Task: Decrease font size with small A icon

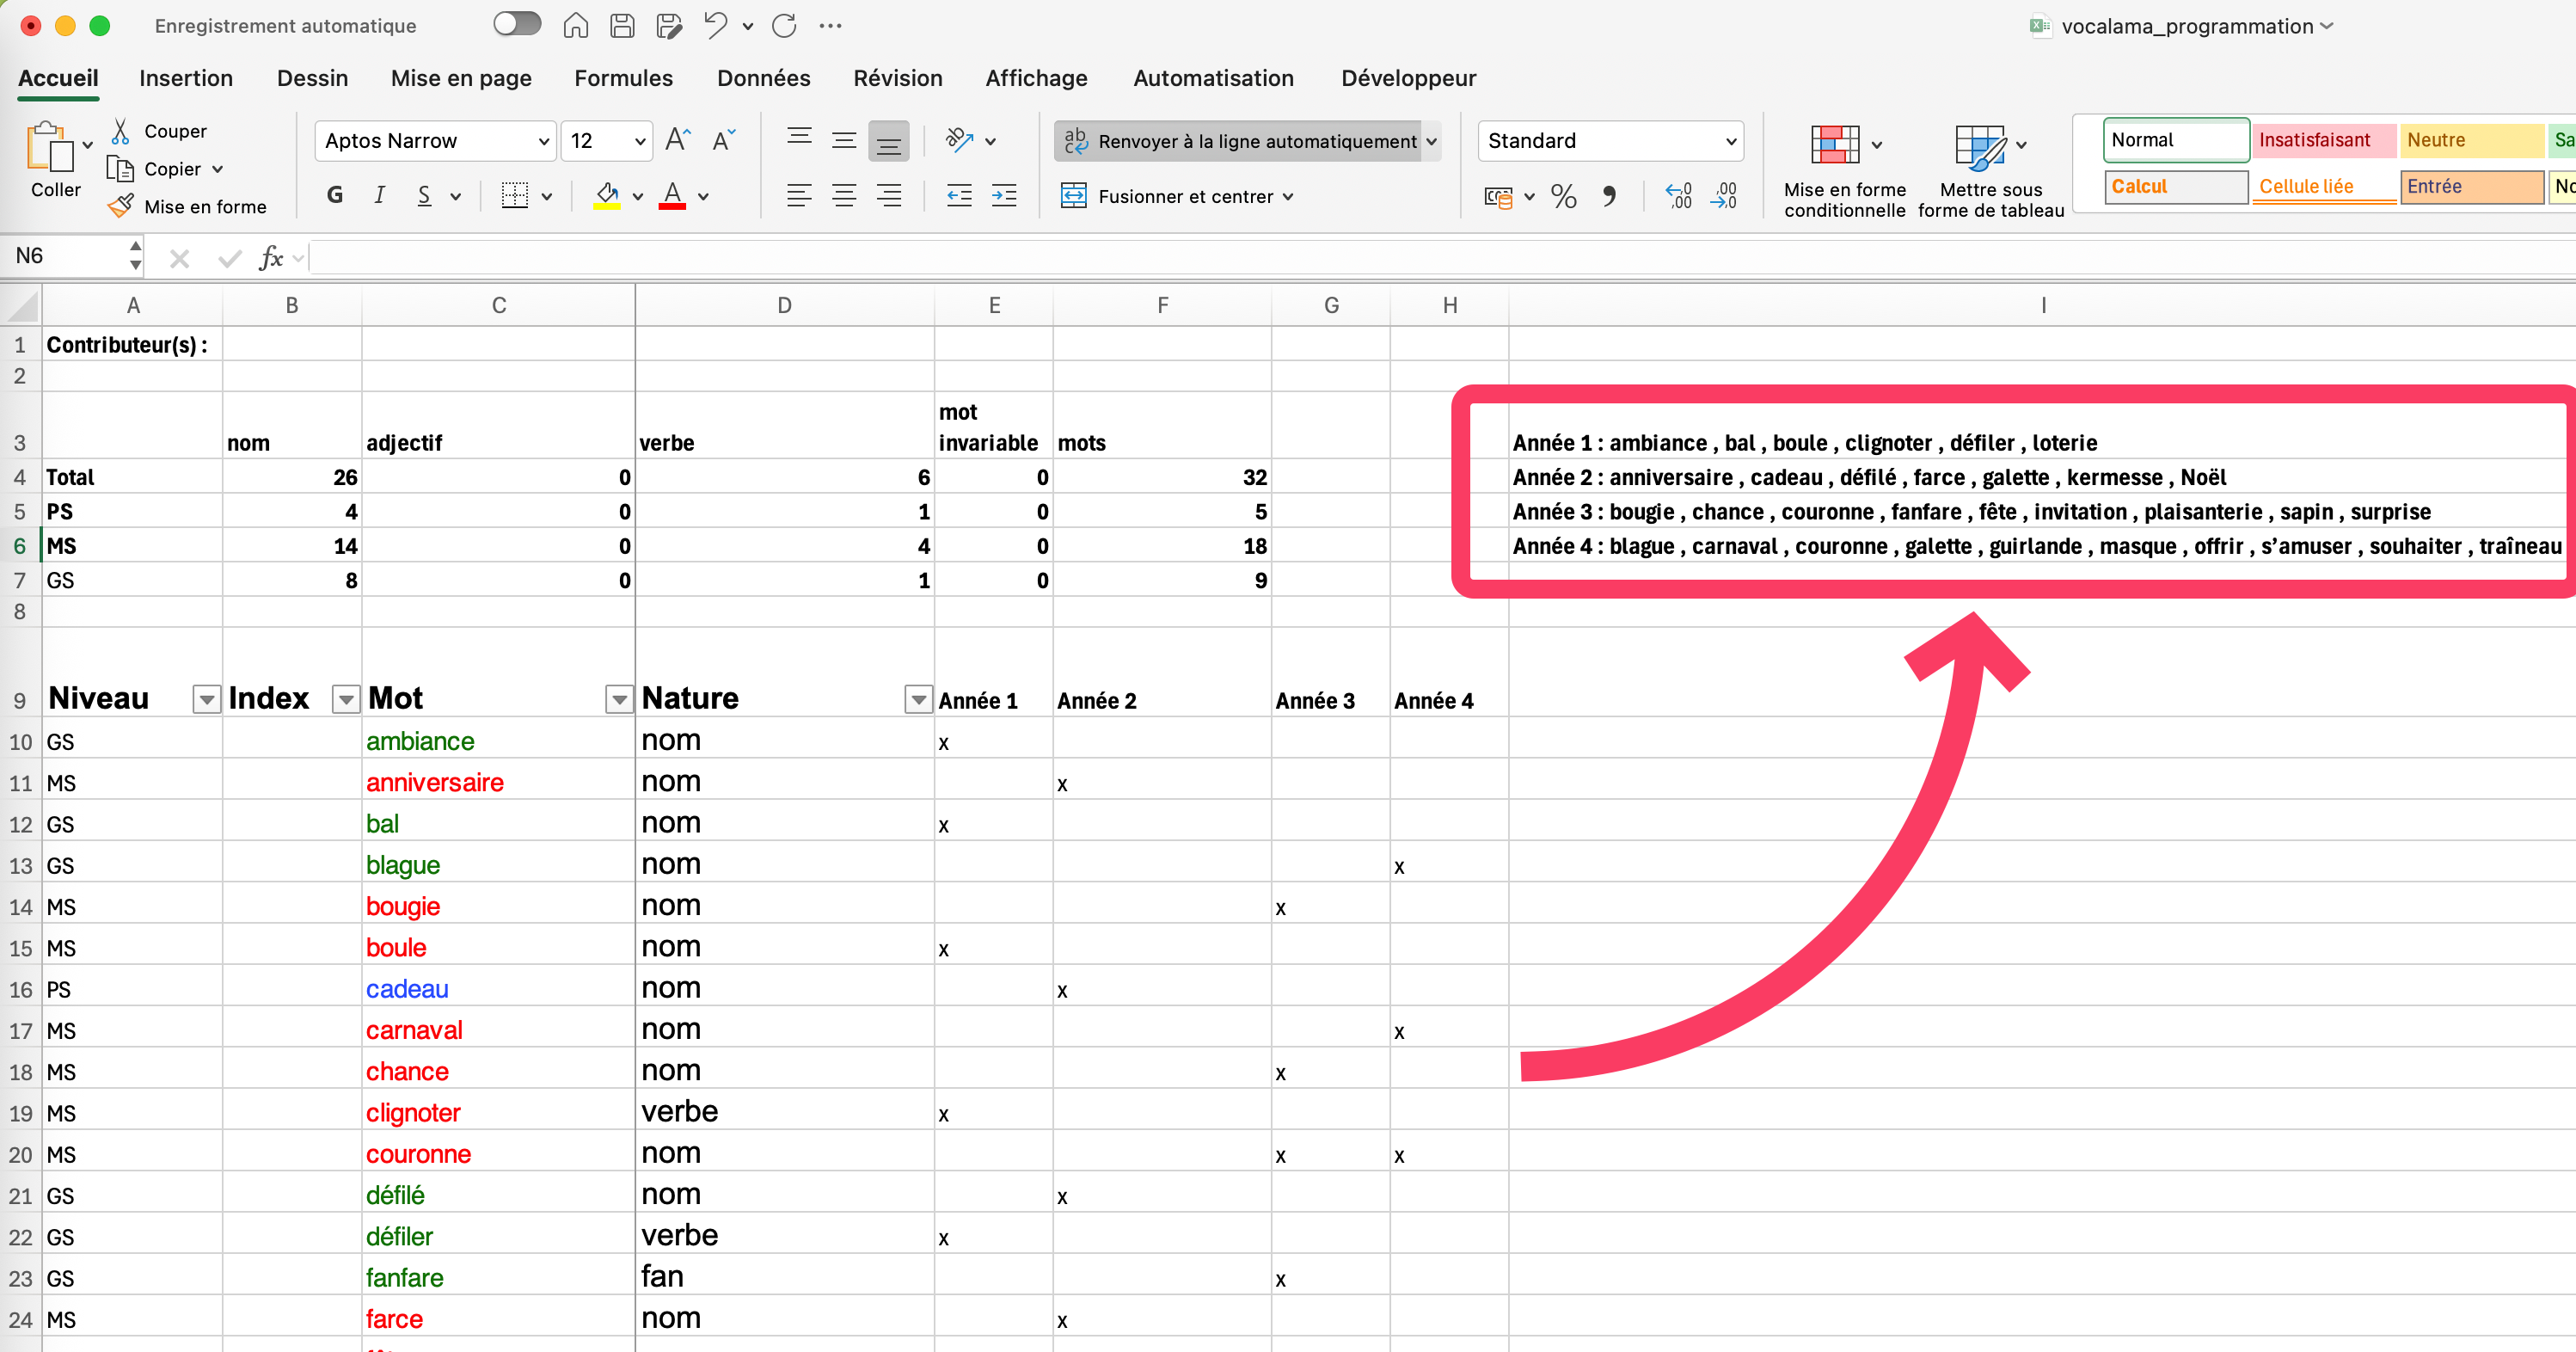Action: 724,140
